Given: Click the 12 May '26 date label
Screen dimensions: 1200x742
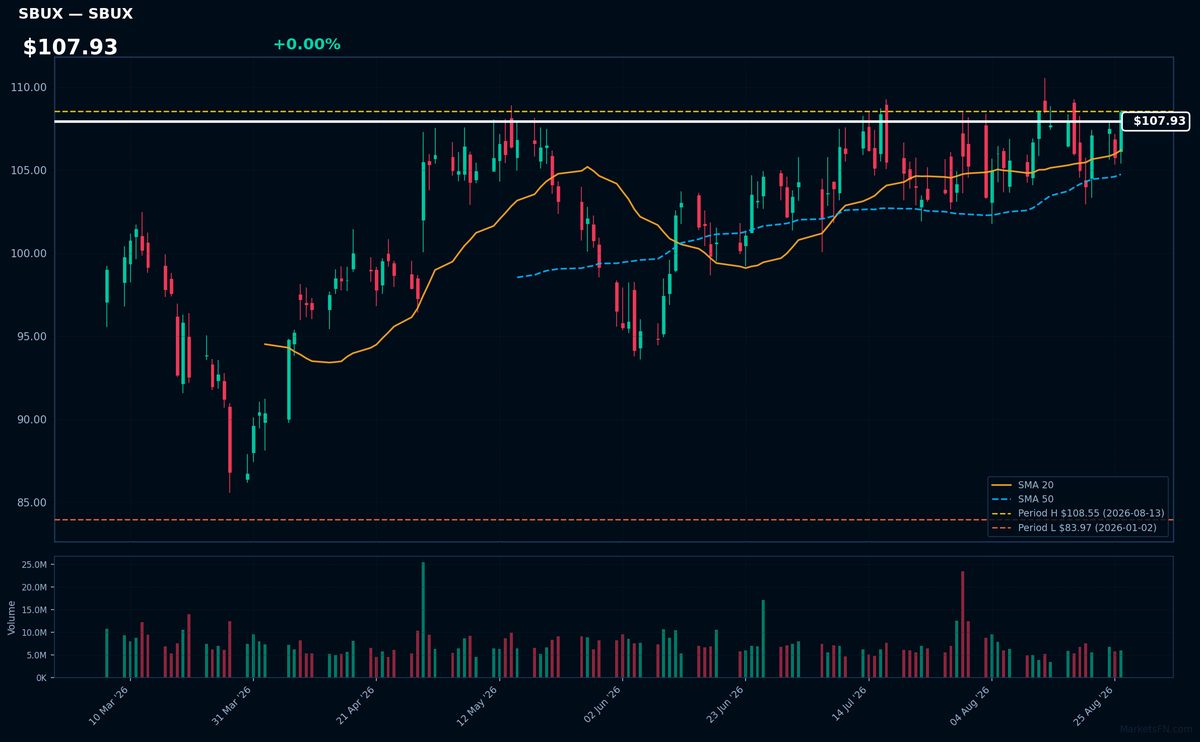Looking at the screenshot, I should pos(479,704).
